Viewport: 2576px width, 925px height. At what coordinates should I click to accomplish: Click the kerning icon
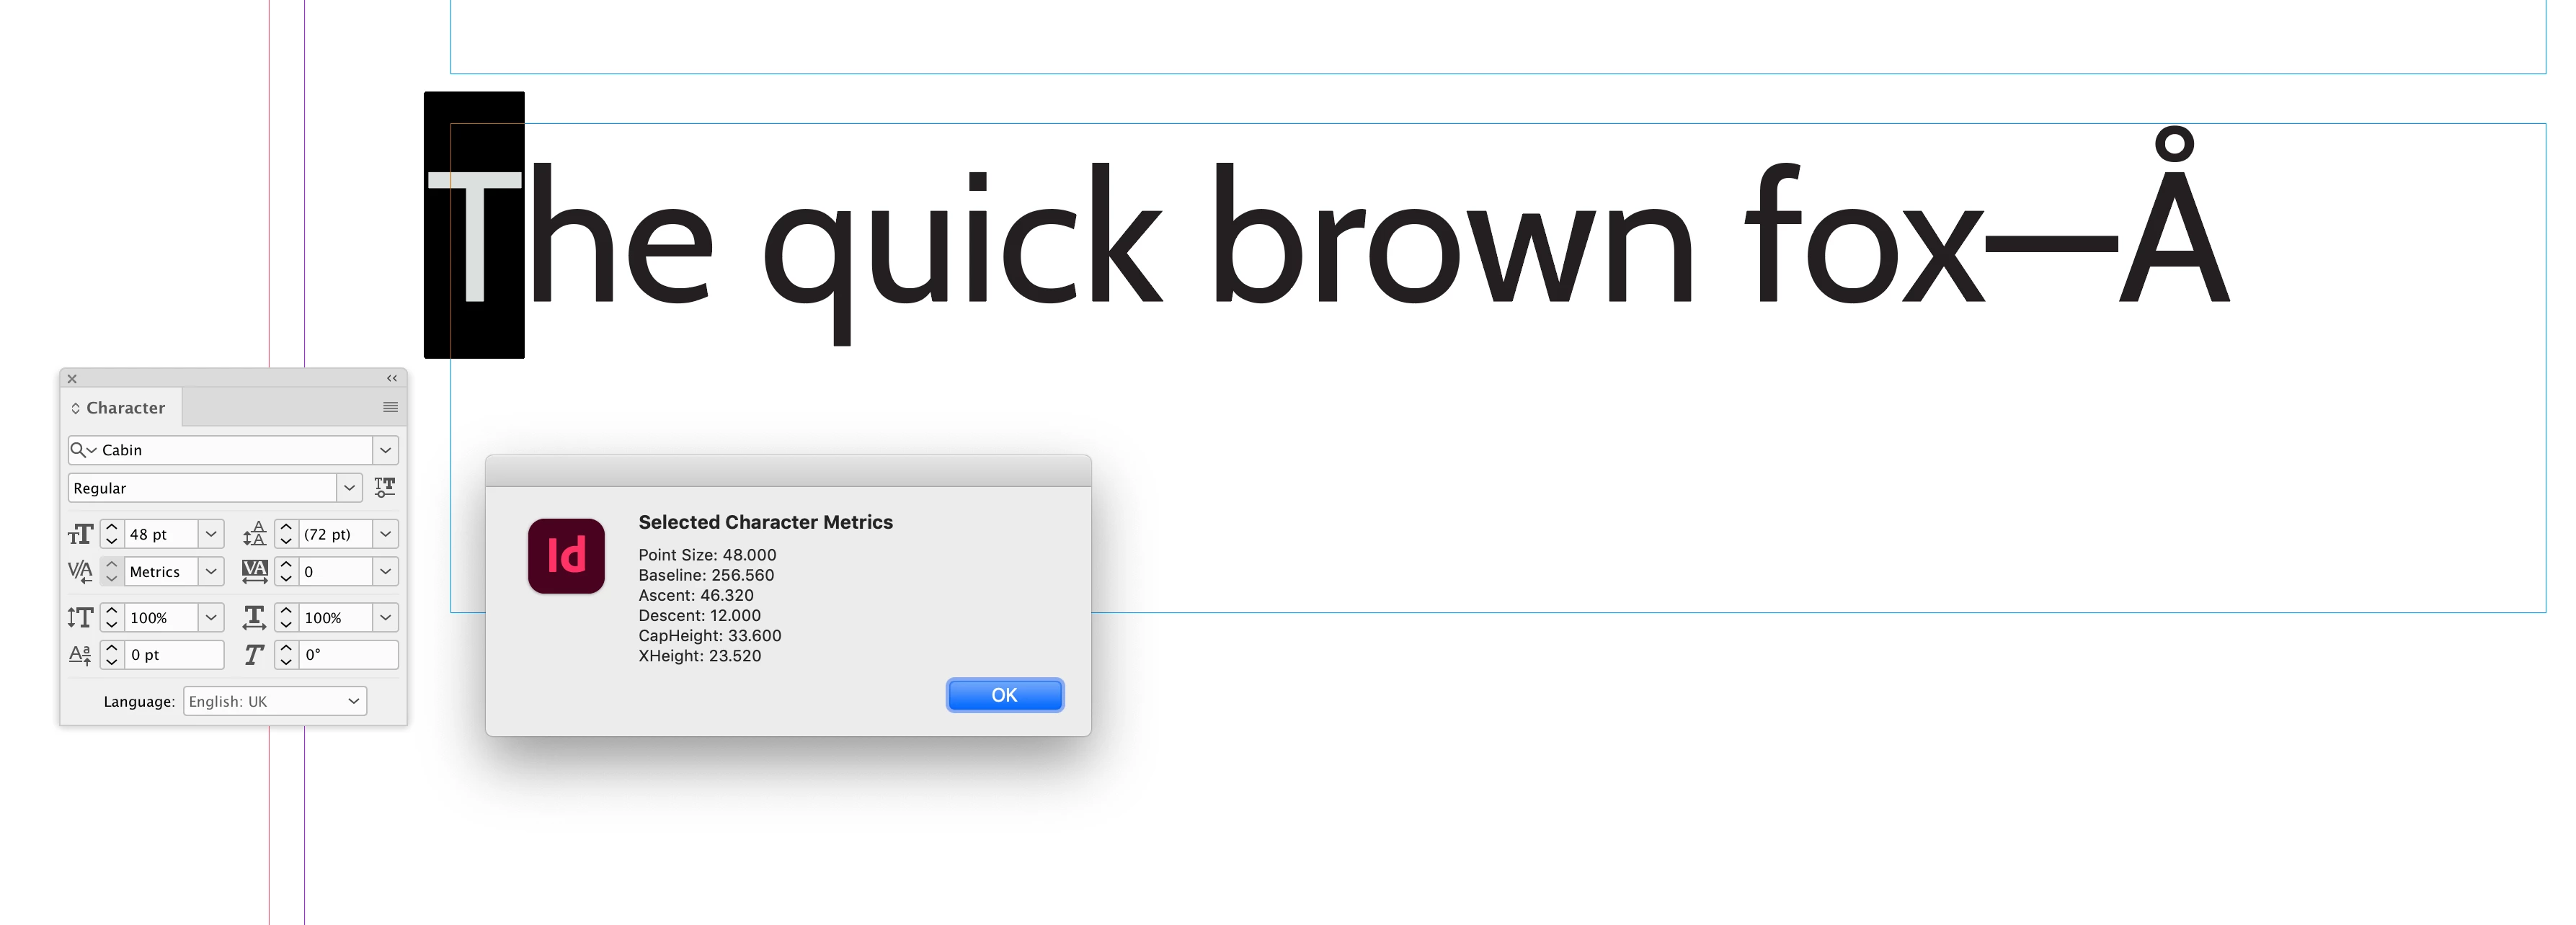80,572
